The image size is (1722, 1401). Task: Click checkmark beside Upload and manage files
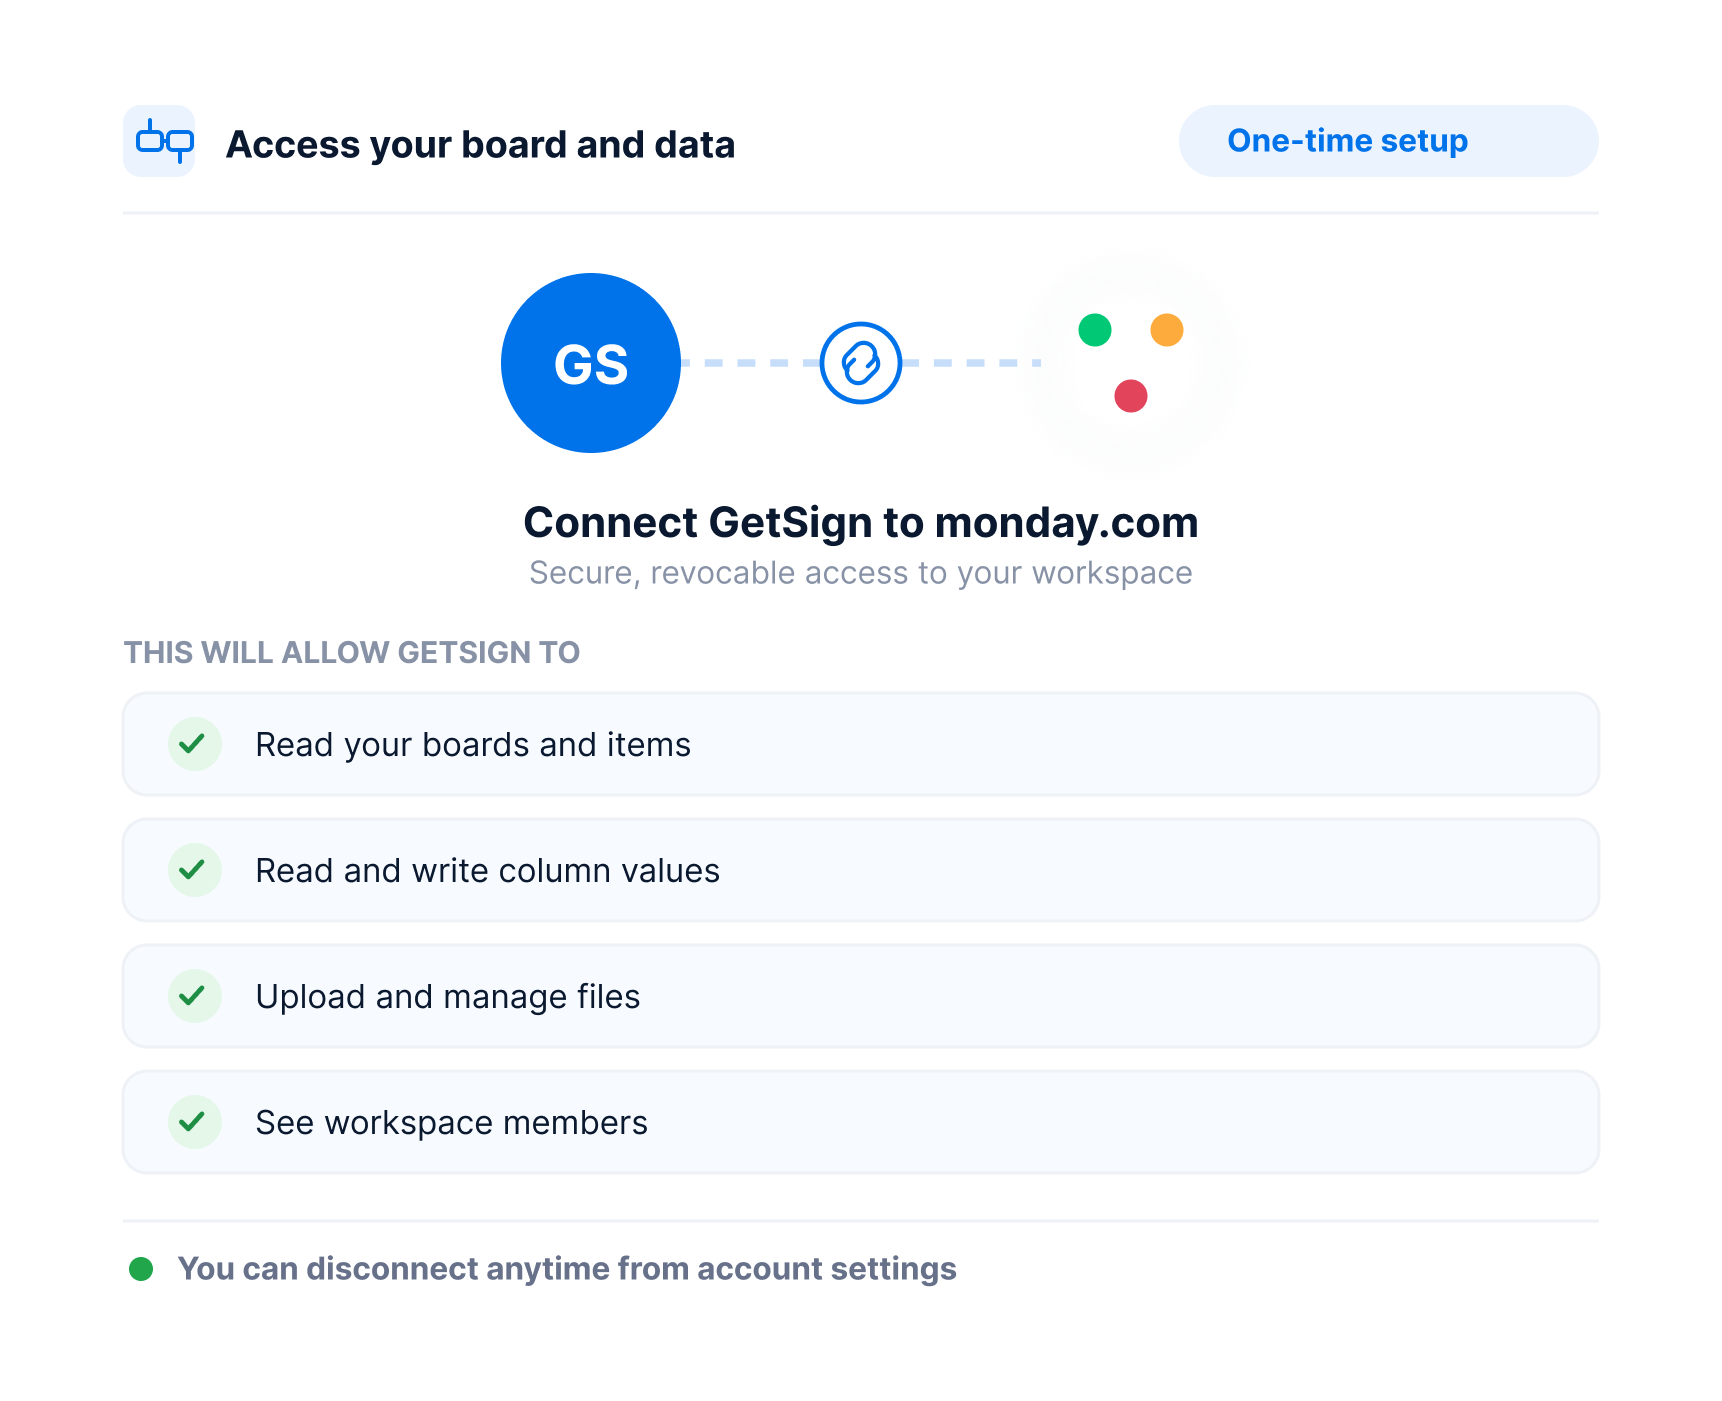point(194,996)
